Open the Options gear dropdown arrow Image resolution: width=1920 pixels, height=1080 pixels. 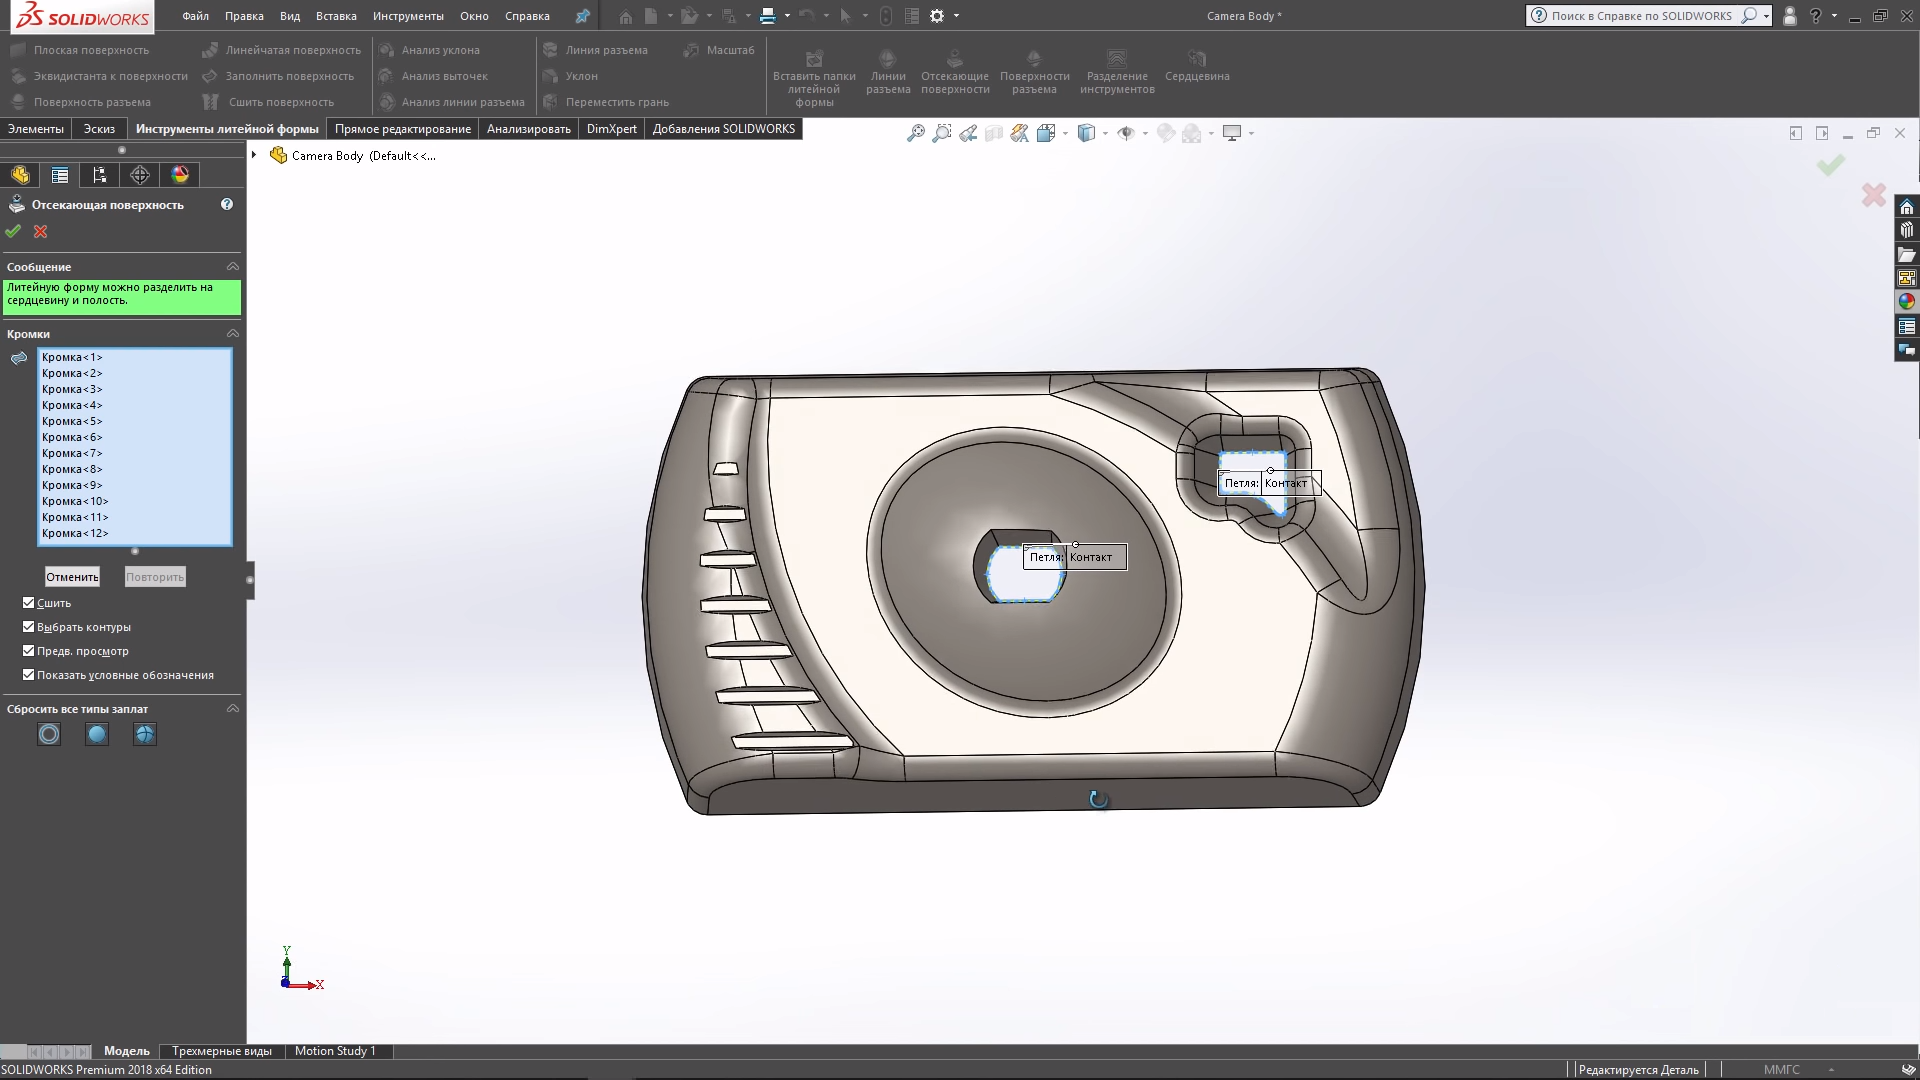click(x=956, y=16)
